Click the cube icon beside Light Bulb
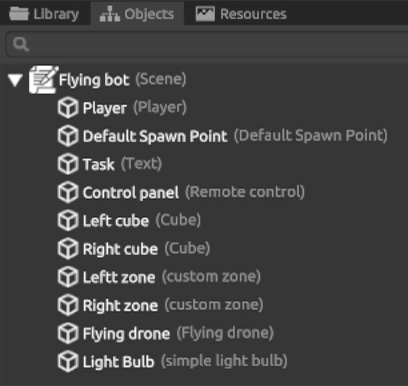408x386 pixels. click(x=68, y=362)
